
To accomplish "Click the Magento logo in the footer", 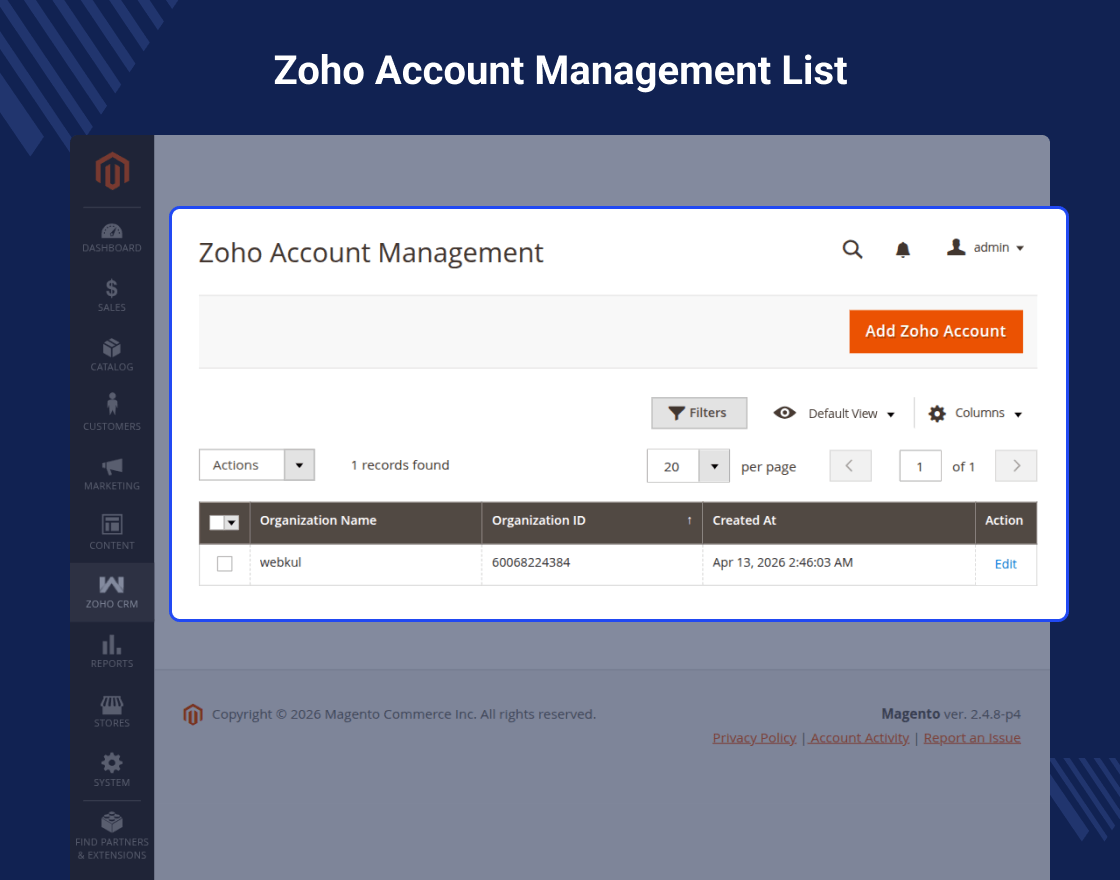I will click(193, 714).
